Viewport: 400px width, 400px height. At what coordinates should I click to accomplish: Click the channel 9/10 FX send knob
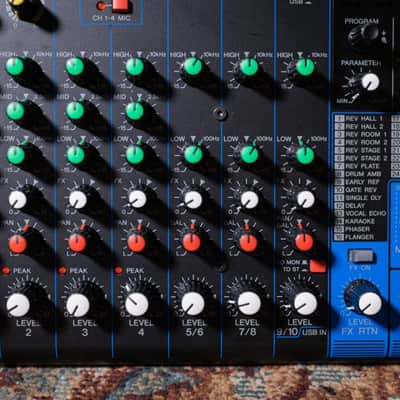coord(306,199)
